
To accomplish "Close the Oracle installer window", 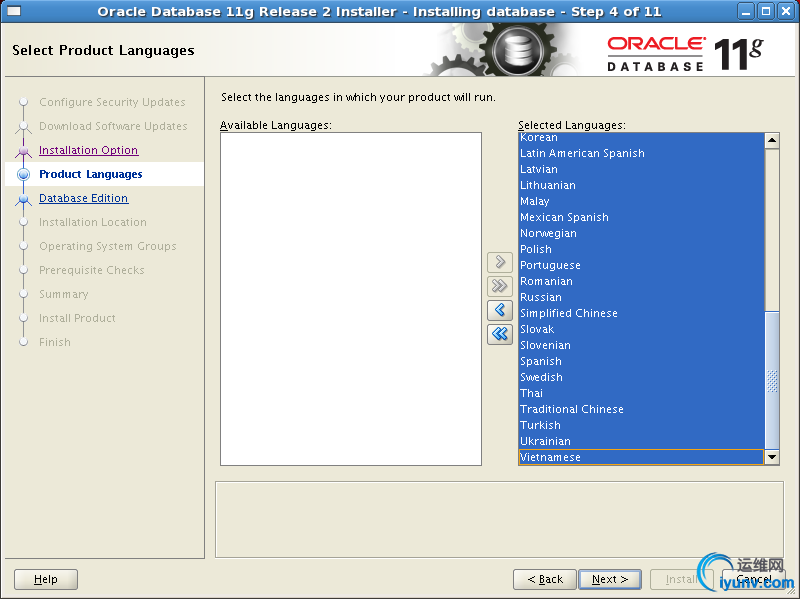I will (x=786, y=11).
